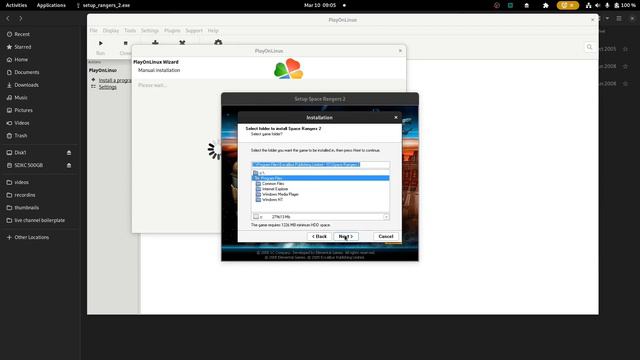Click the microphone icon in system tray
The image size is (640, 360).
[x=607, y=5]
